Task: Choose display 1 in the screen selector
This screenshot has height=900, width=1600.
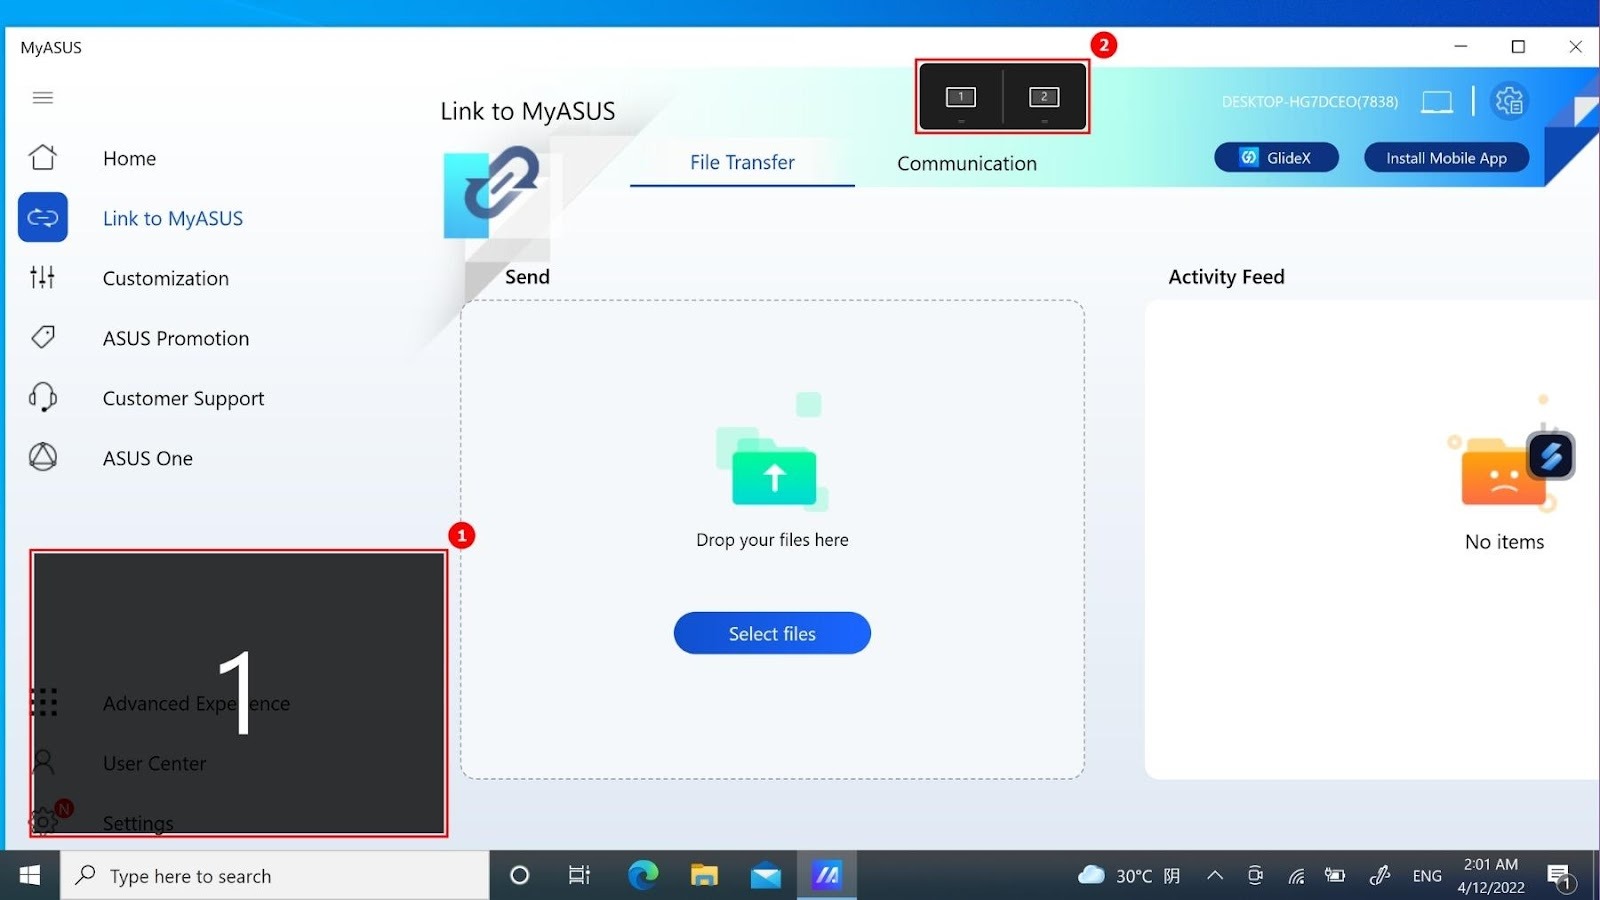Action: (x=961, y=97)
